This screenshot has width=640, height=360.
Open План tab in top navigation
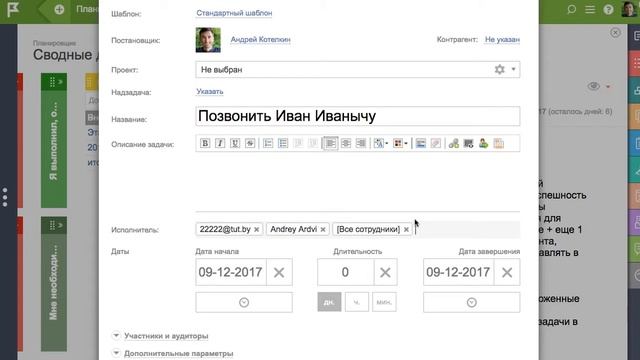[x=87, y=9]
